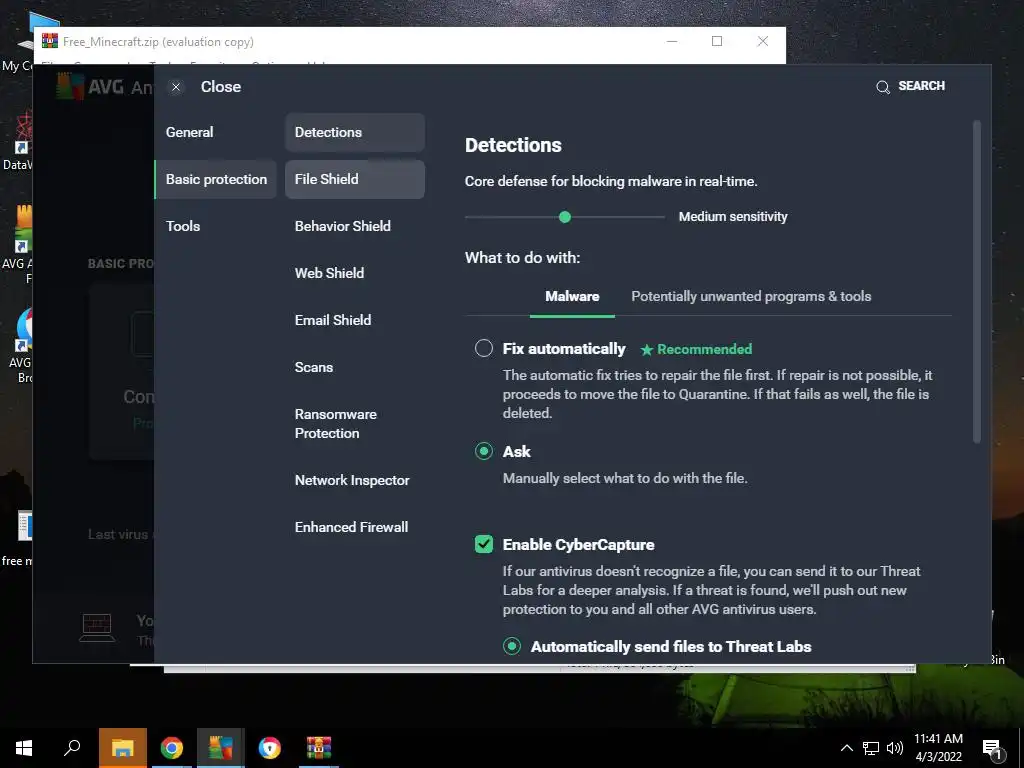Viewport: 1024px width, 768px height.
Task: Switch to the Malware tab
Action: 572,297
